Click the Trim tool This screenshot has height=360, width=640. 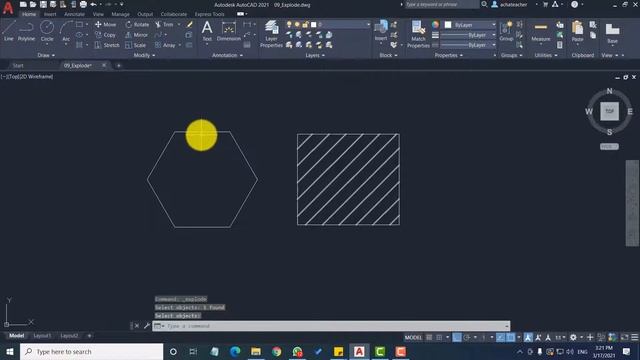coord(164,24)
